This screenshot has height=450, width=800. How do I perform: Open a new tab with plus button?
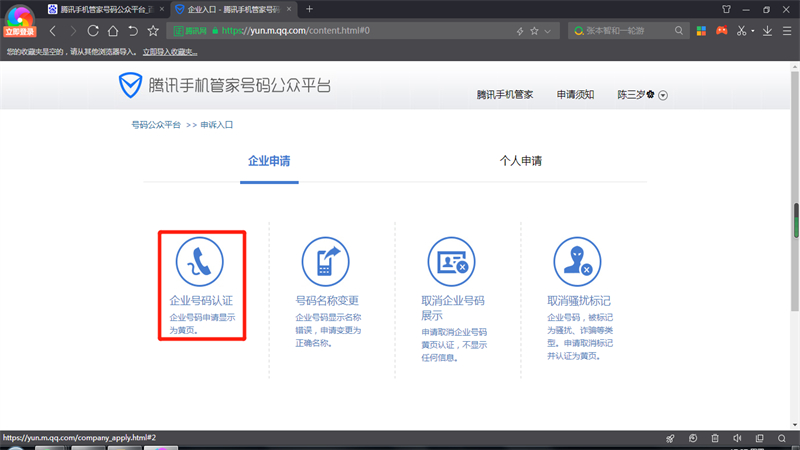(x=309, y=9)
